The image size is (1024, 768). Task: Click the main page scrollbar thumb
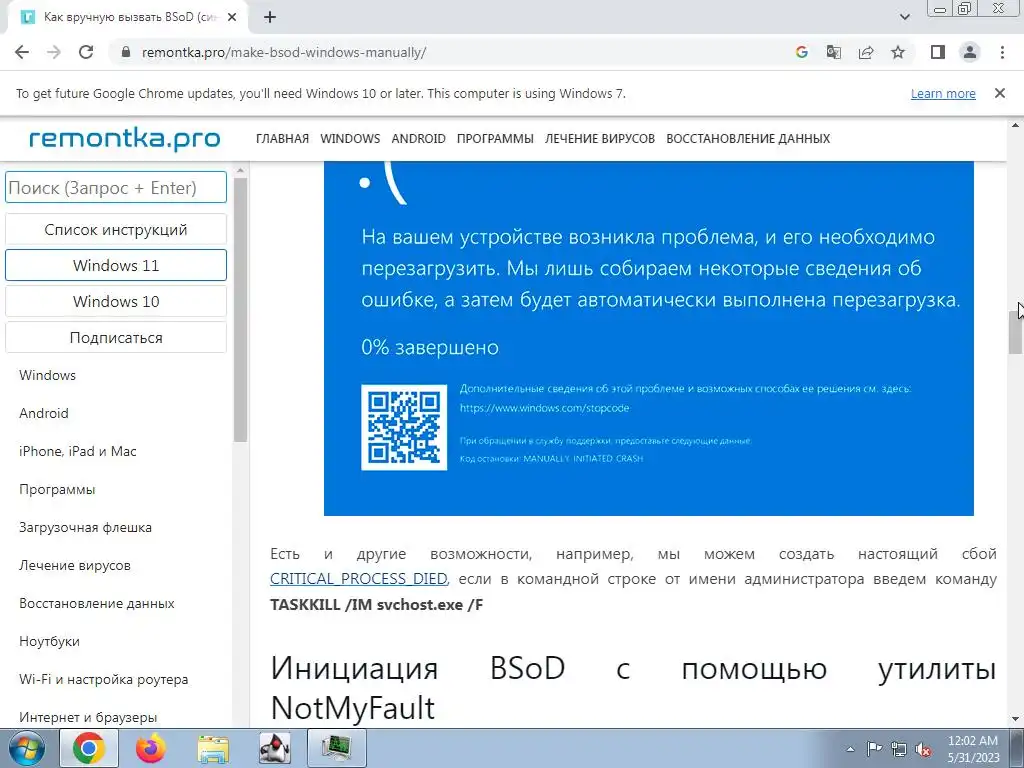pyautogui.click(x=1016, y=332)
